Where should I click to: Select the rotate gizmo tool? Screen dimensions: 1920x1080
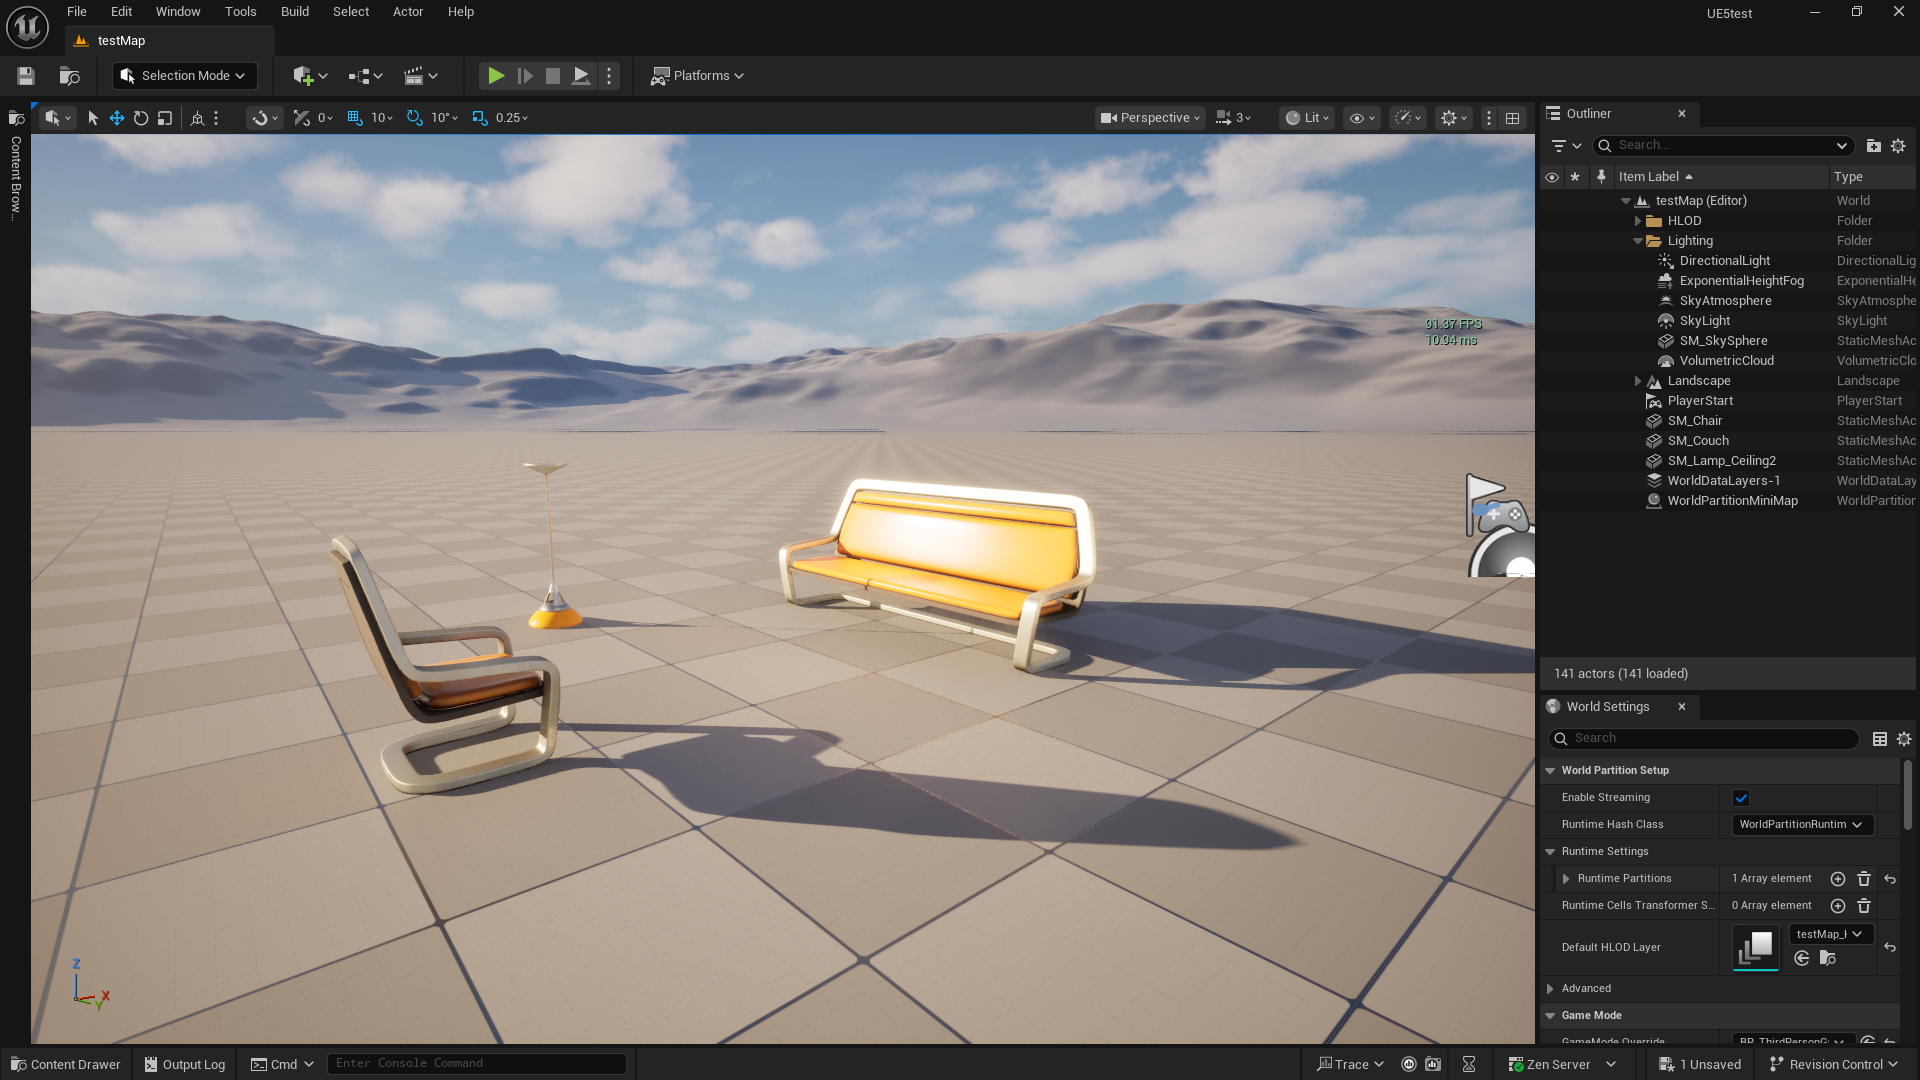(141, 118)
